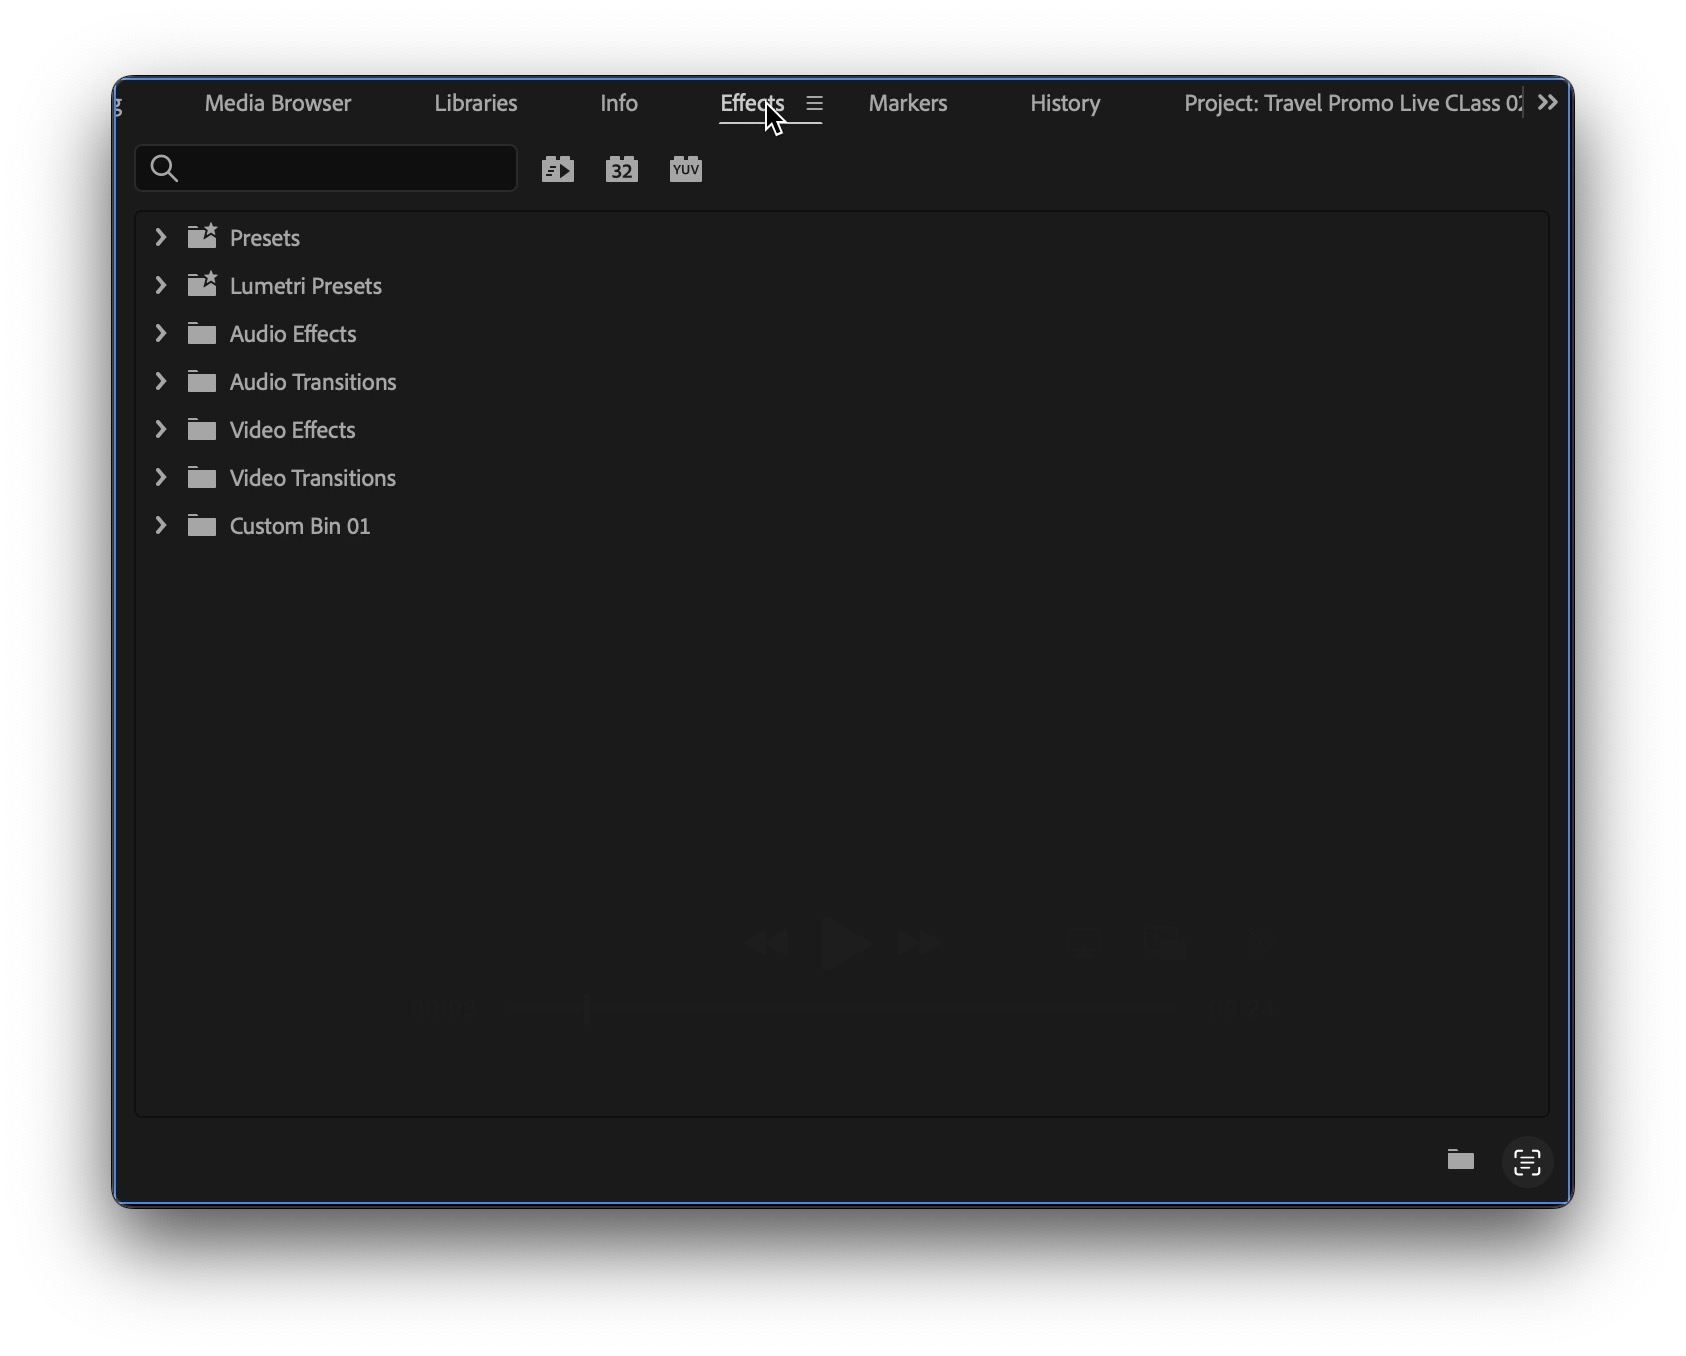Select the 'Video Transitions' label
This screenshot has height=1356, width=1686.
click(313, 478)
